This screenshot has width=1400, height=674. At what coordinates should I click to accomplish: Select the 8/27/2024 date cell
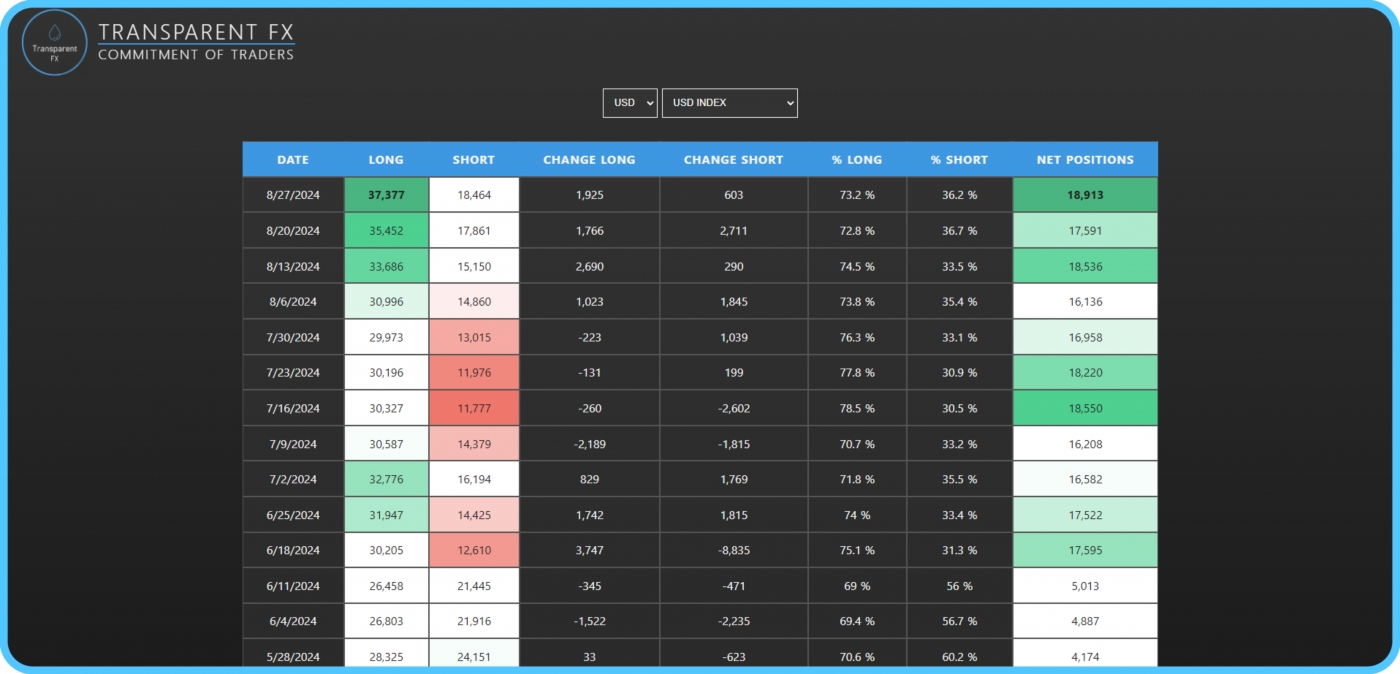[293, 195]
